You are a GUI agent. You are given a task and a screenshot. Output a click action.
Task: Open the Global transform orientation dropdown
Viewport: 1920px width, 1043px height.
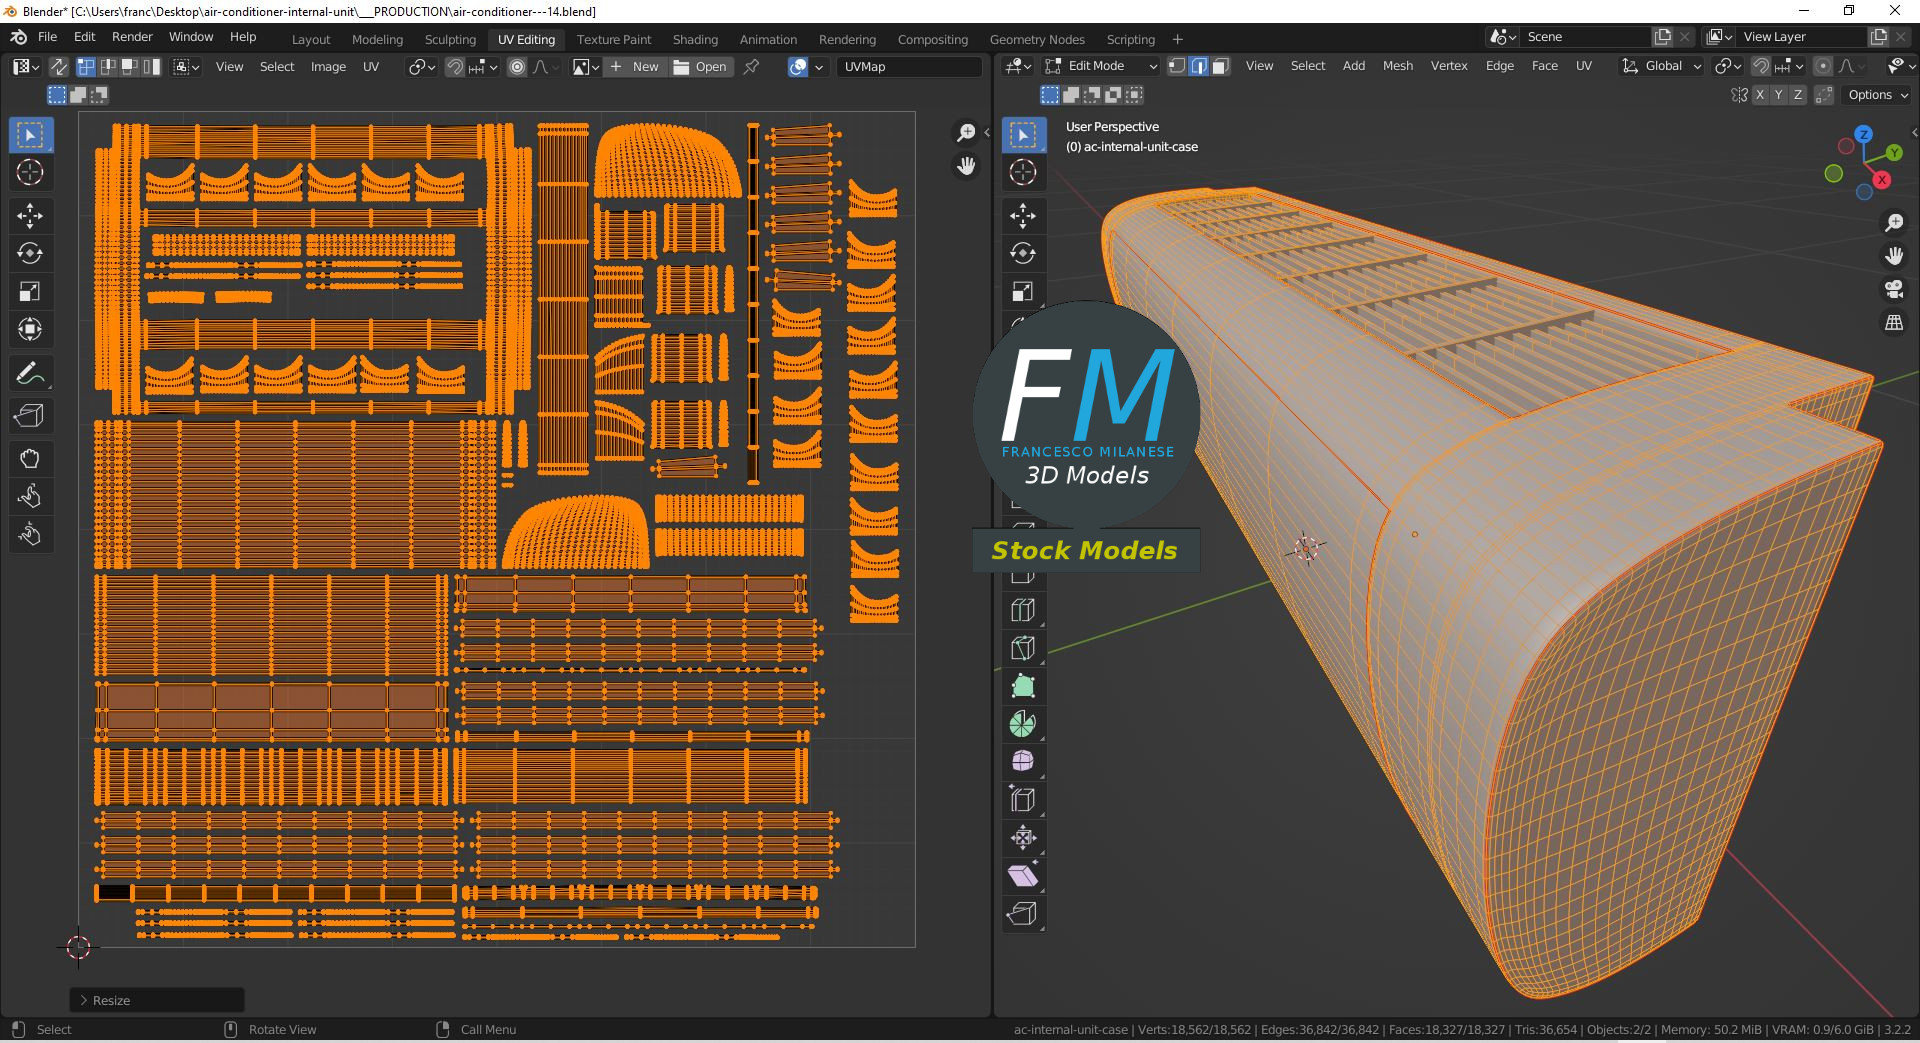pyautogui.click(x=1662, y=66)
